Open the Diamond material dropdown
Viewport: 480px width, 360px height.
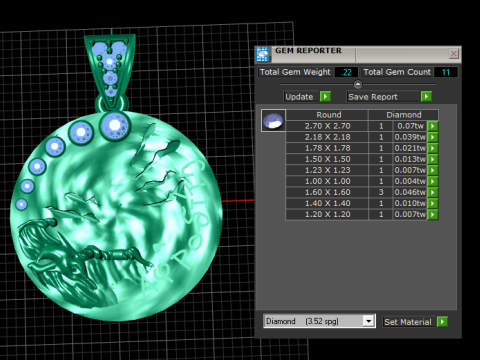[x=368, y=321]
